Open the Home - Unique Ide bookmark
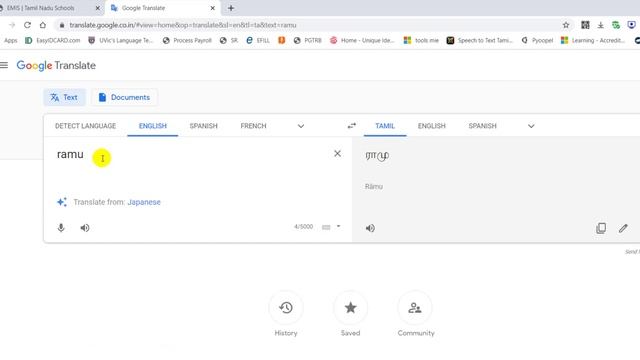 362,40
